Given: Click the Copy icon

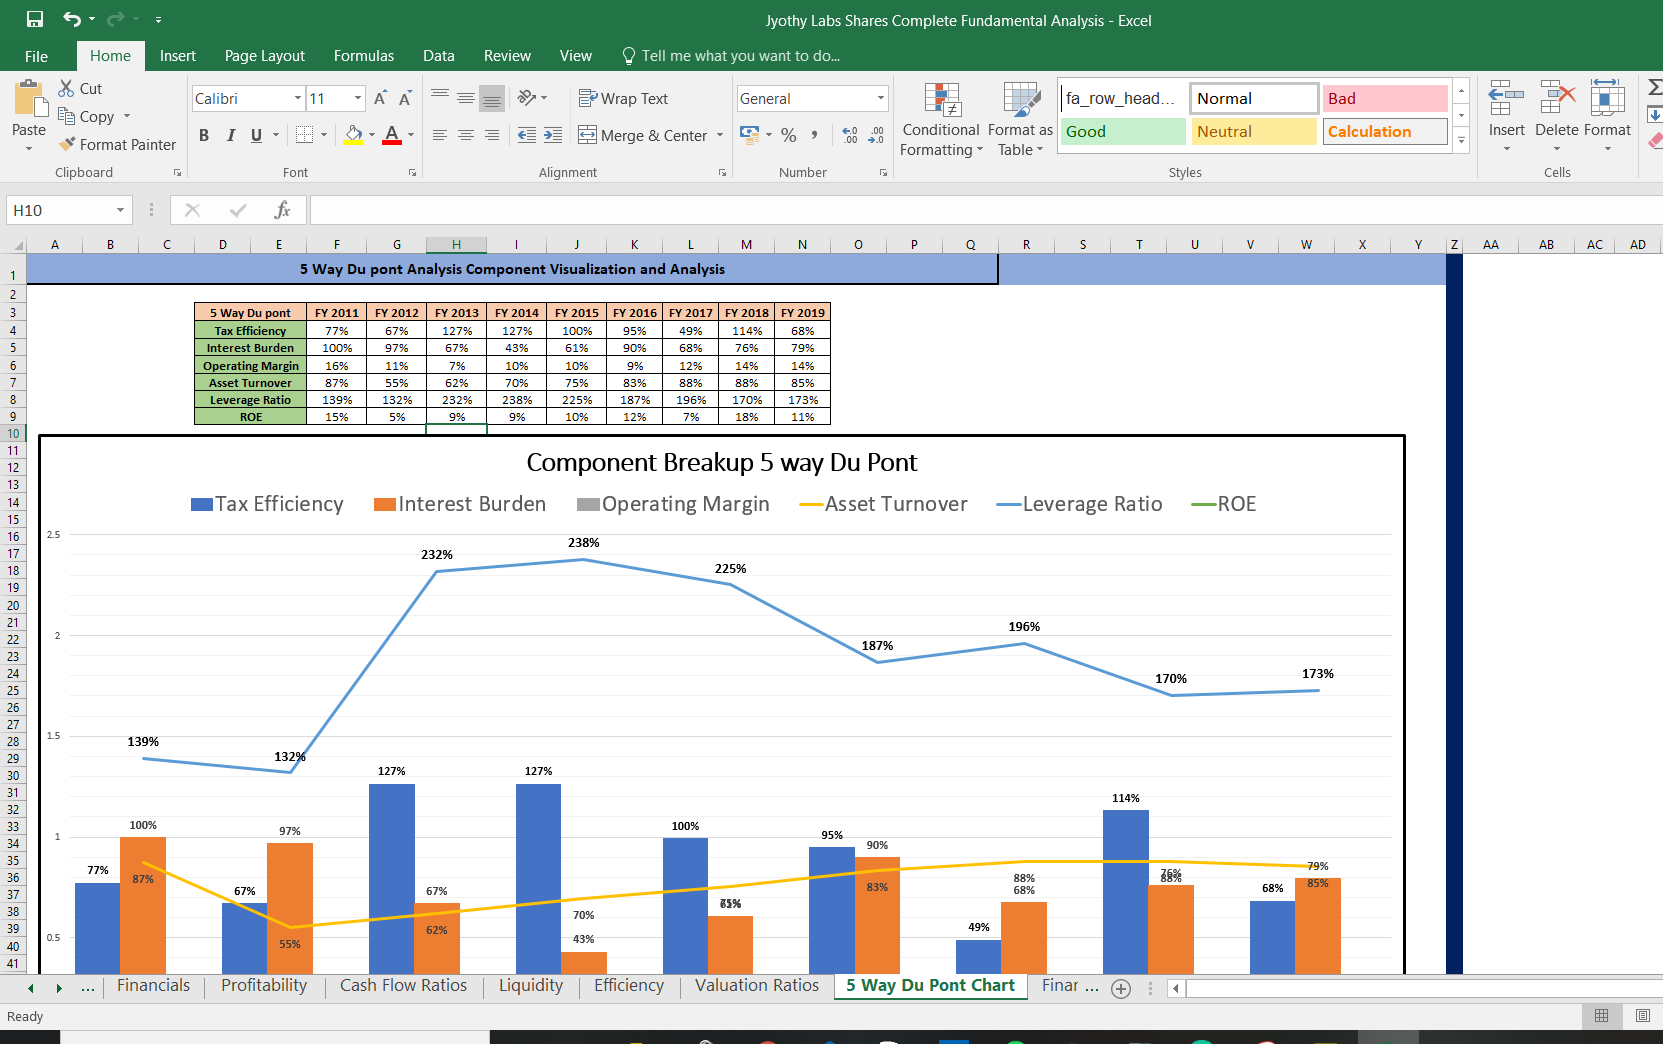Looking at the screenshot, I should point(66,116).
